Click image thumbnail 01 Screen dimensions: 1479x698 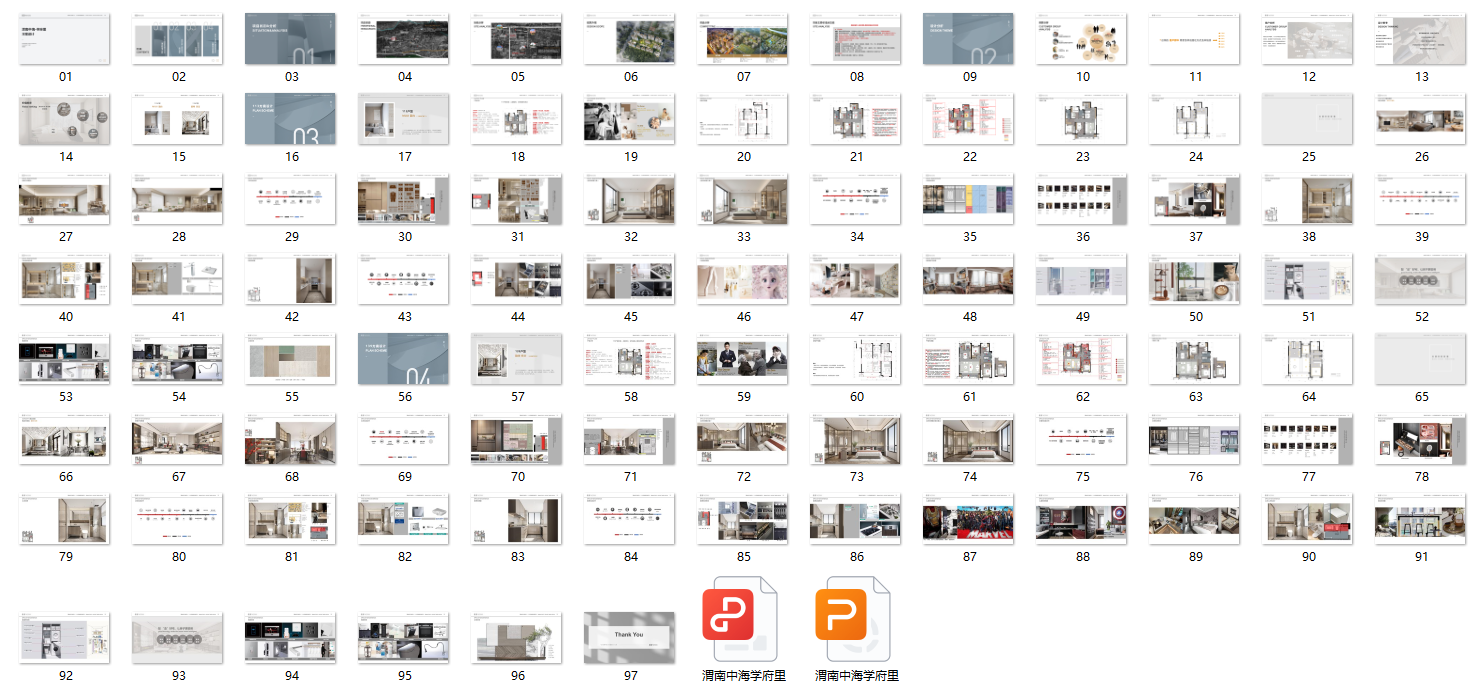click(x=66, y=39)
